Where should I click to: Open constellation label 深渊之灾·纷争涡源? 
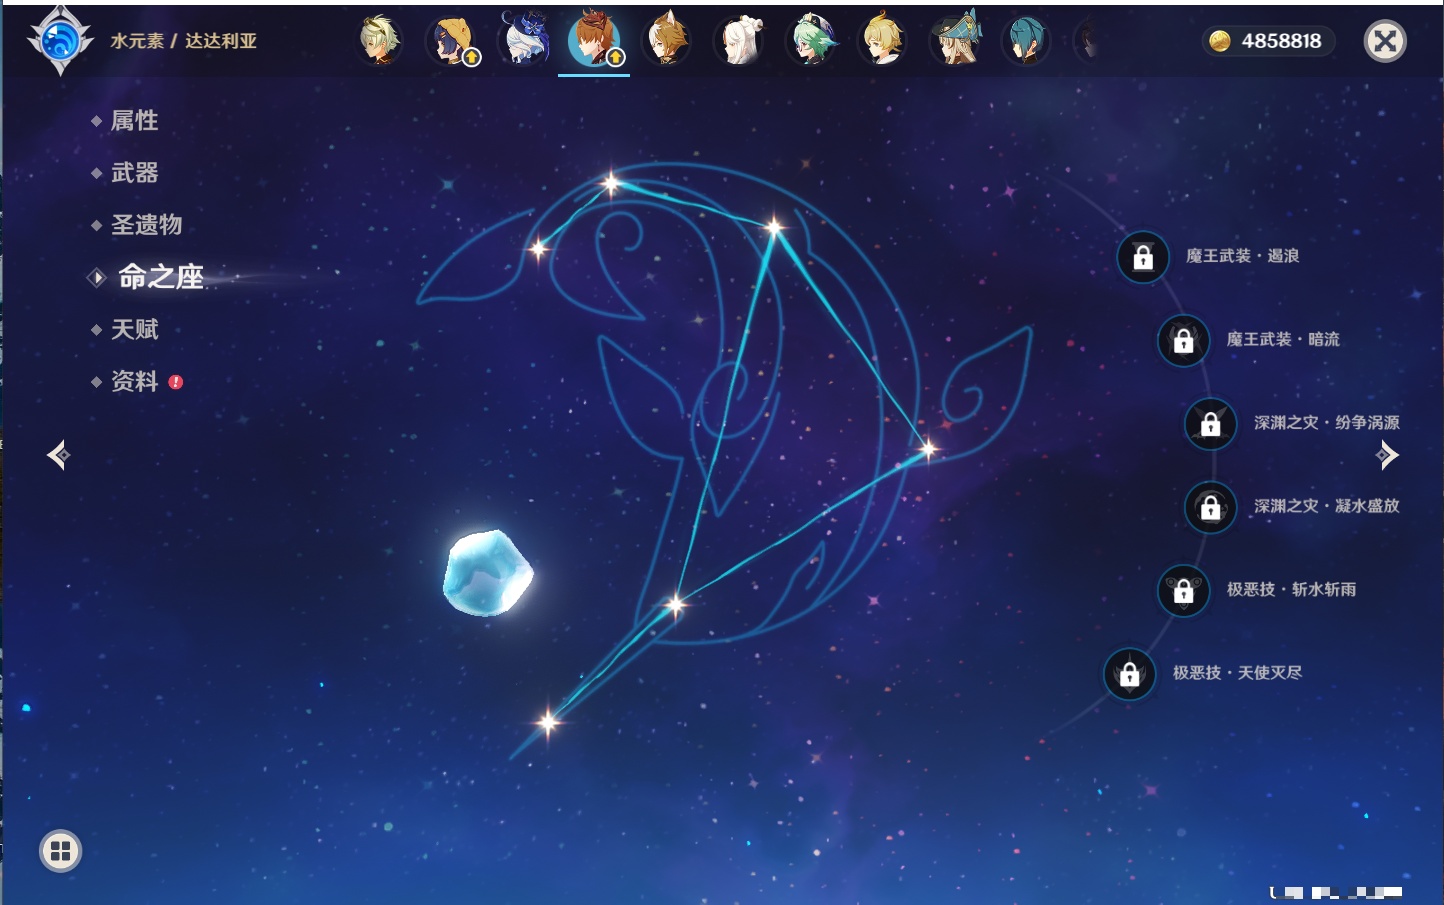click(x=1327, y=422)
